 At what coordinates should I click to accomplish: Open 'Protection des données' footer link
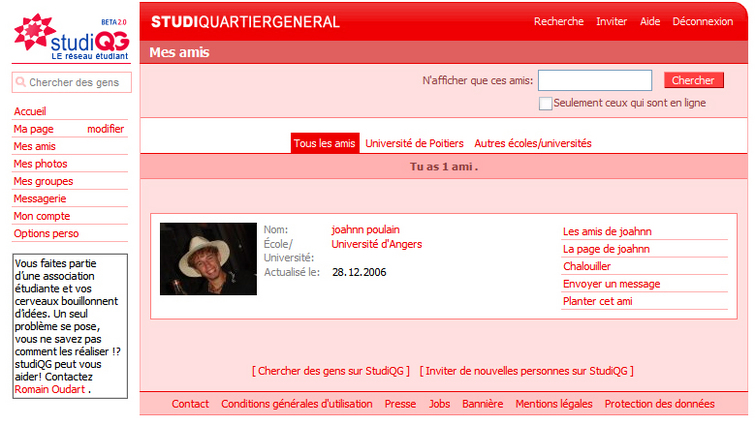click(660, 404)
